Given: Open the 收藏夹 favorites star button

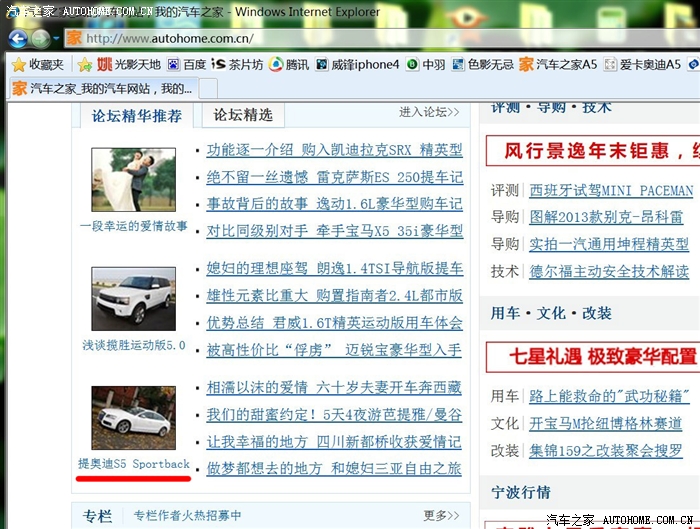Looking at the screenshot, I should point(38,65).
